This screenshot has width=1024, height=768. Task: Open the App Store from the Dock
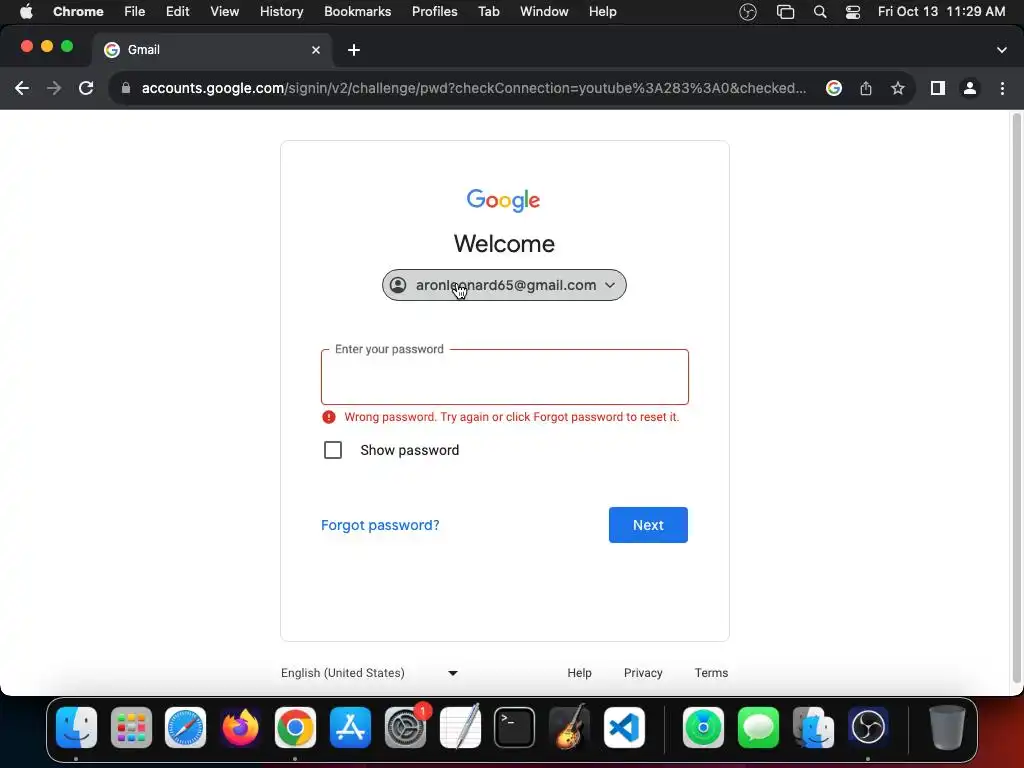[x=350, y=727]
